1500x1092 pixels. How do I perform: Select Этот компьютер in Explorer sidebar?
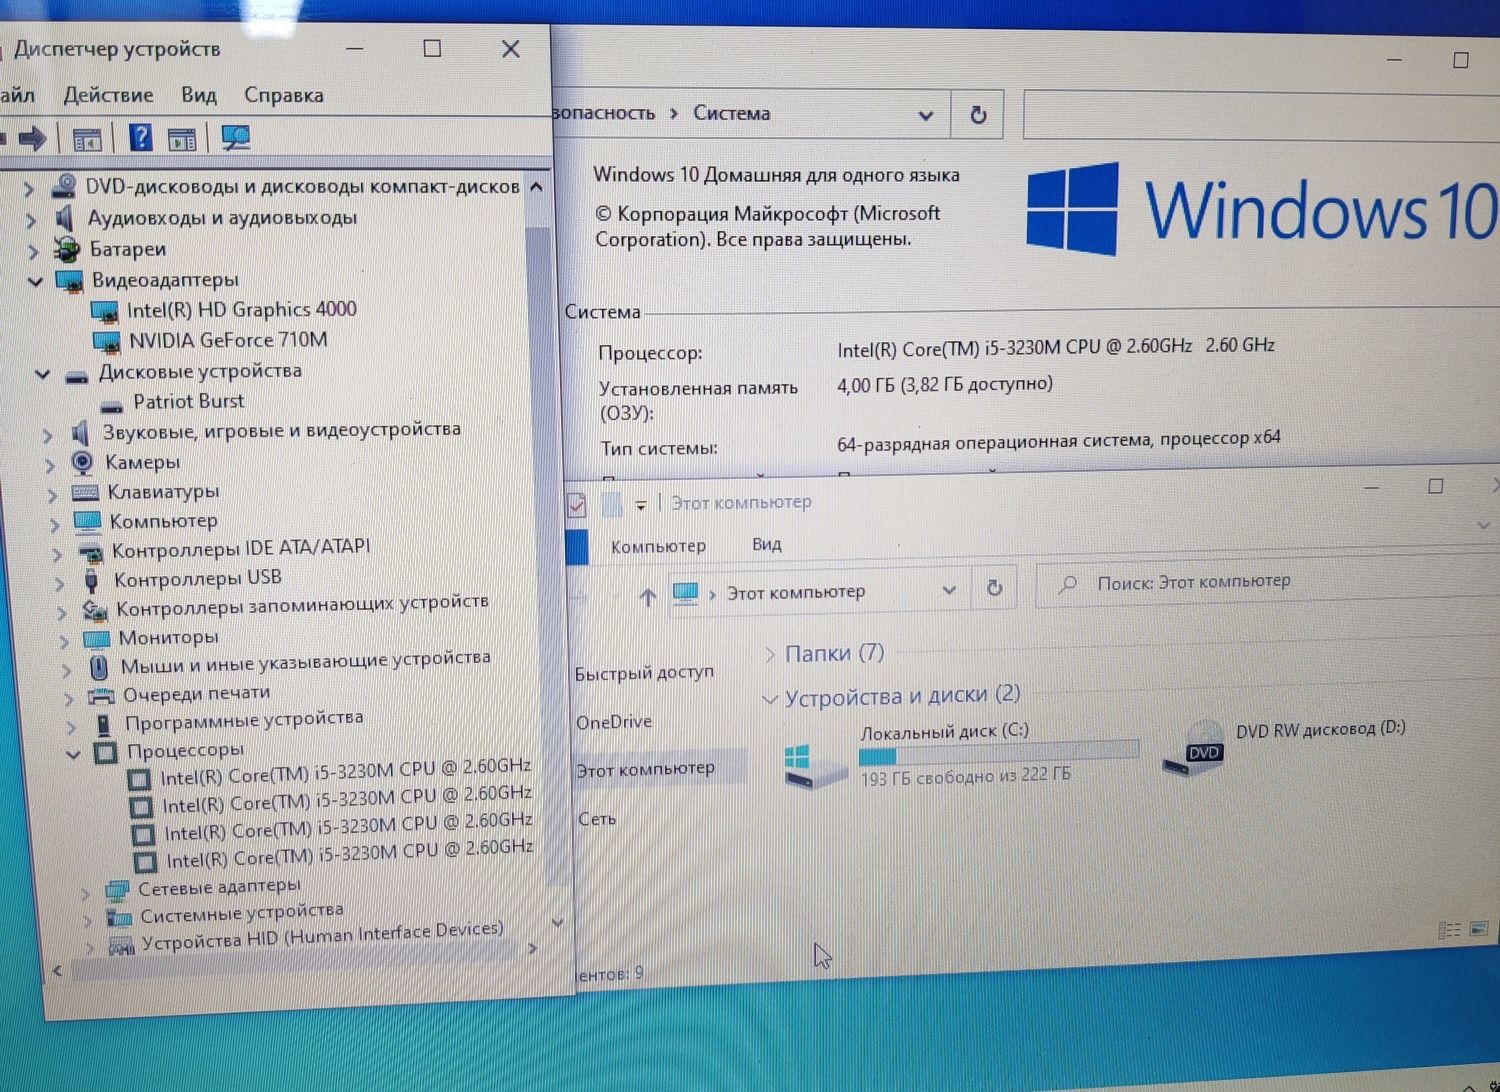[x=646, y=769]
